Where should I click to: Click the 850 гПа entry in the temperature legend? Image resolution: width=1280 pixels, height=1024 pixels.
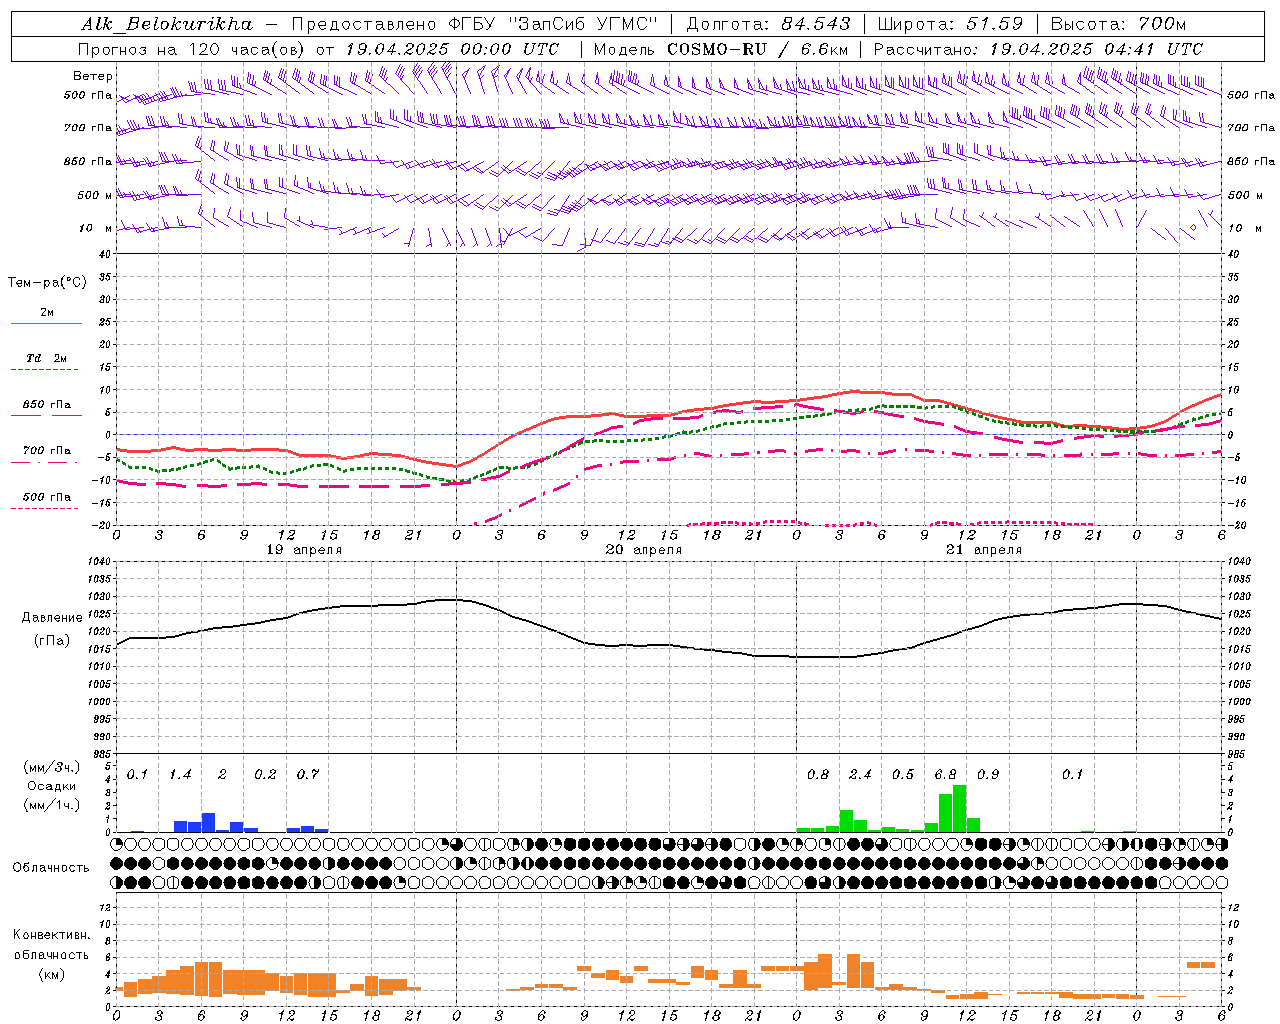[x=47, y=405]
